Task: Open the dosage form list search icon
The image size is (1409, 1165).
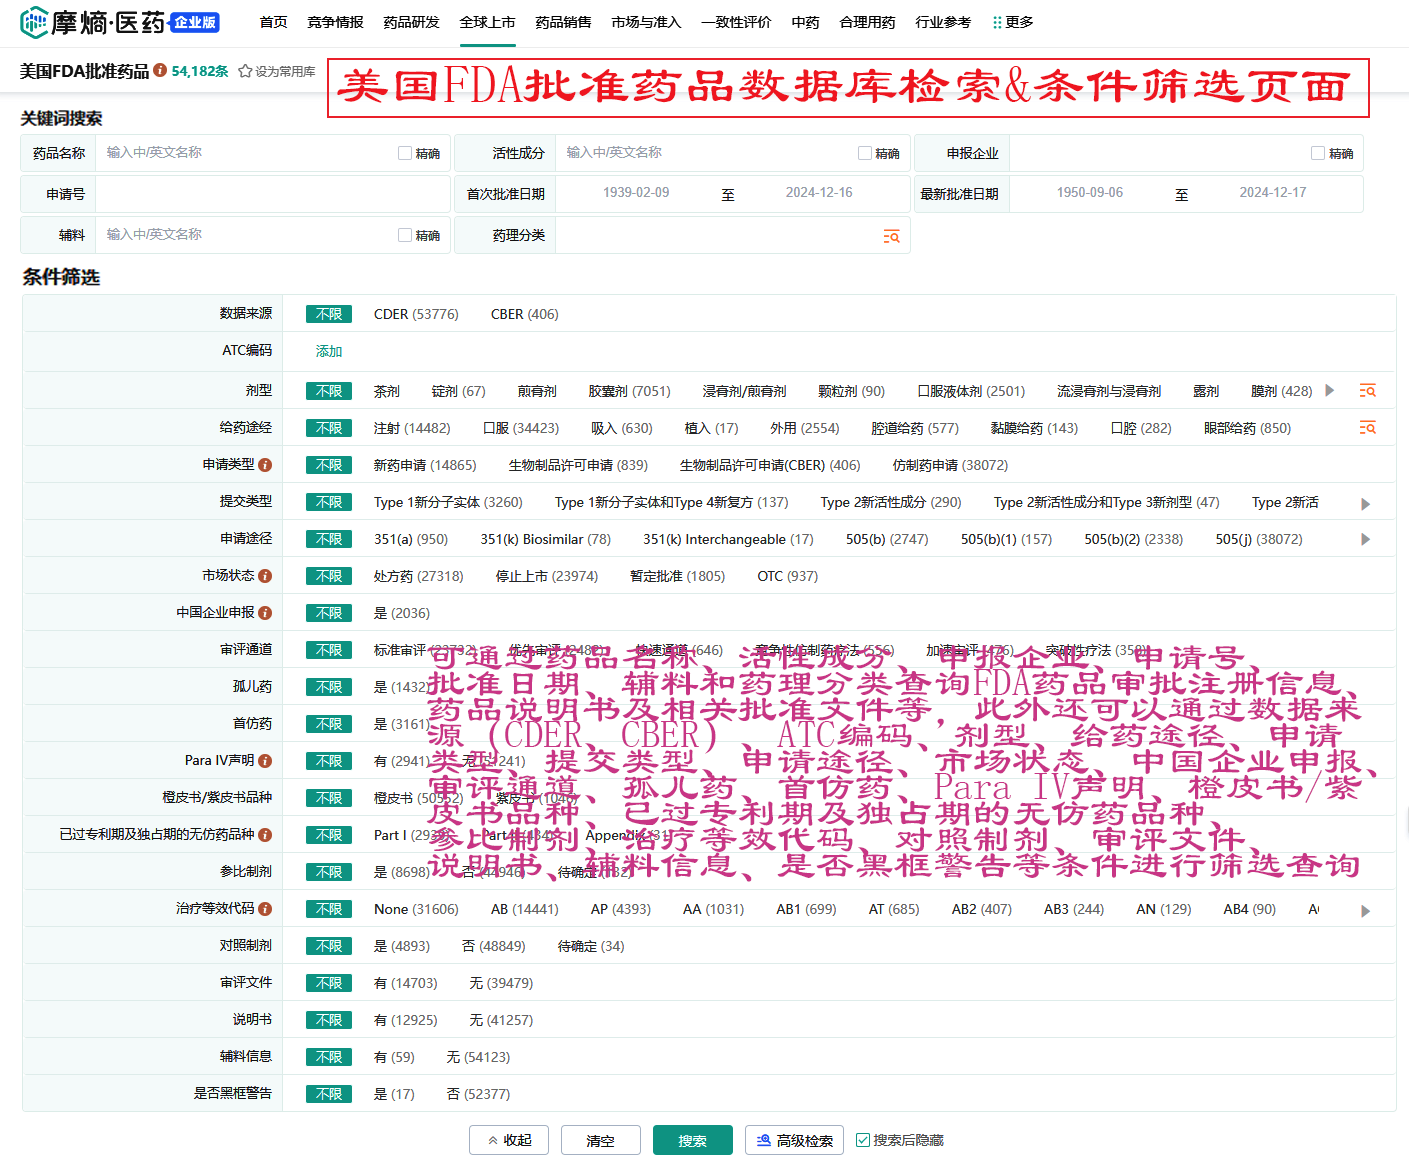Action: point(1367,391)
